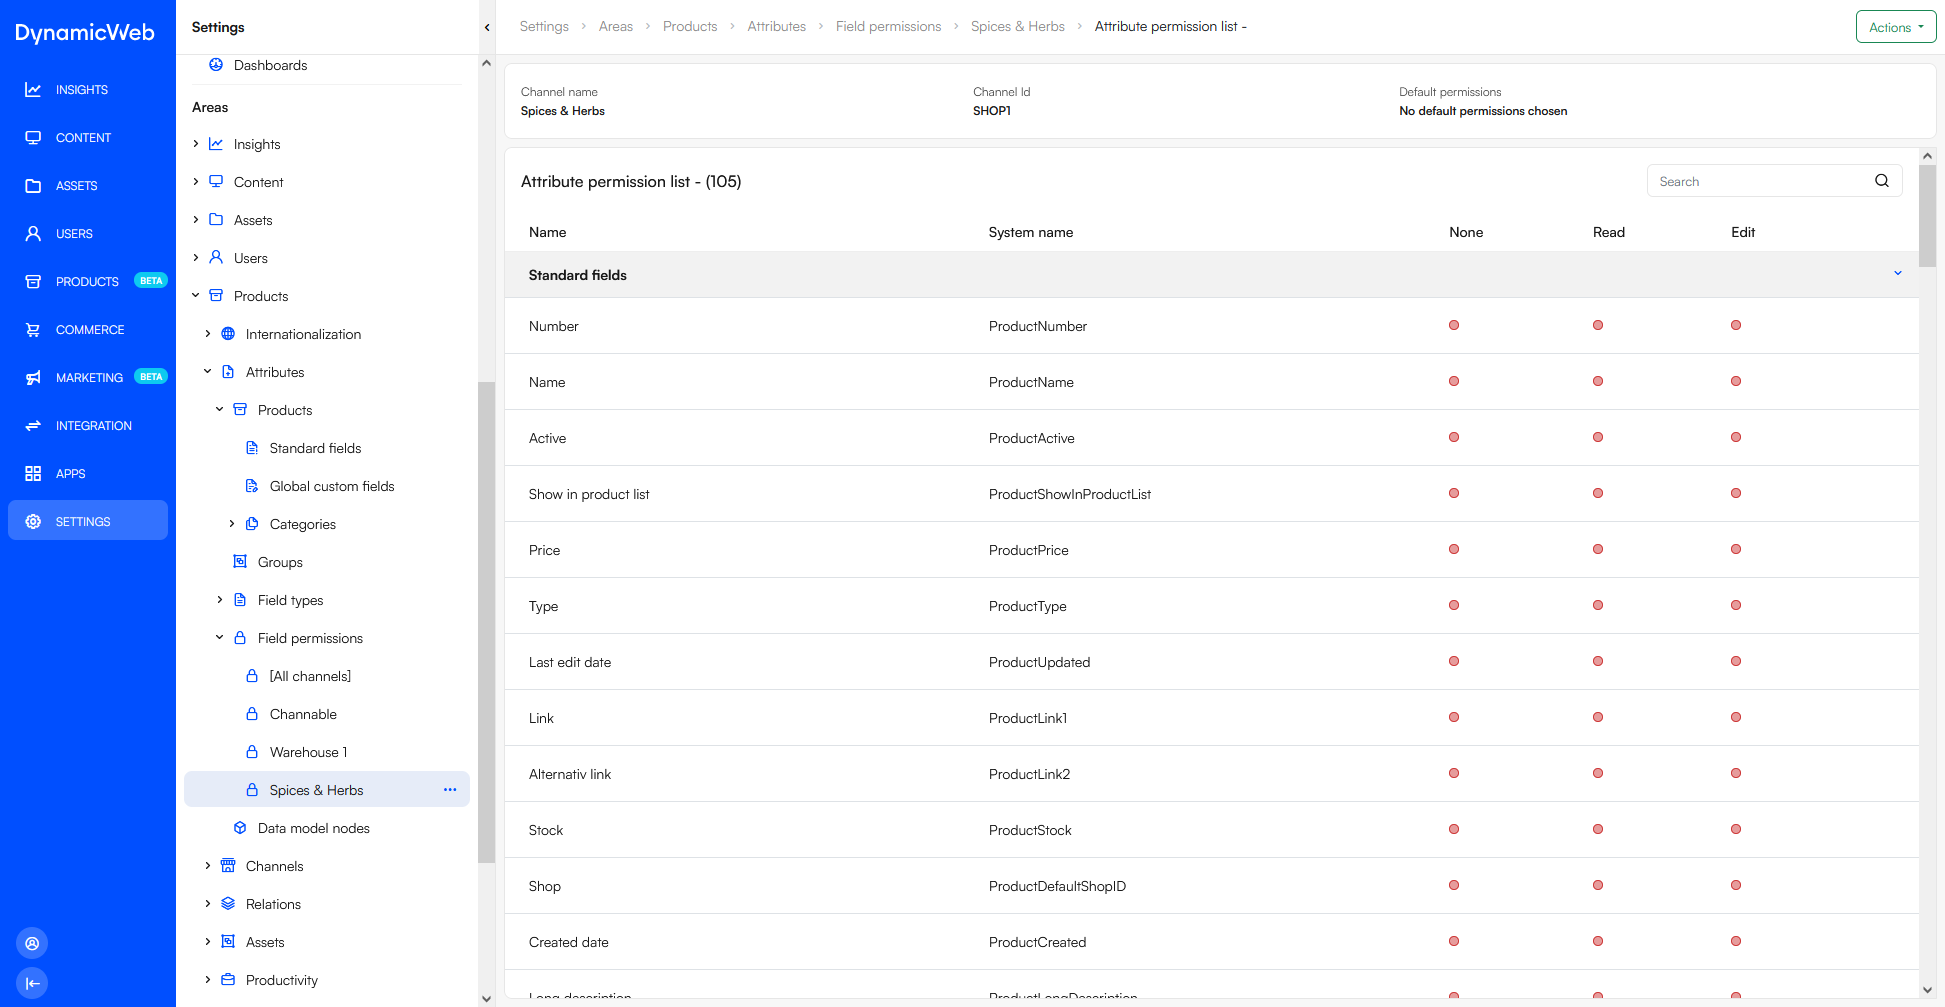Image resolution: width=1945 pixels, height=1007 pixels.
Task: Select Relations in the settings tree
Action: tap(273, 904)
